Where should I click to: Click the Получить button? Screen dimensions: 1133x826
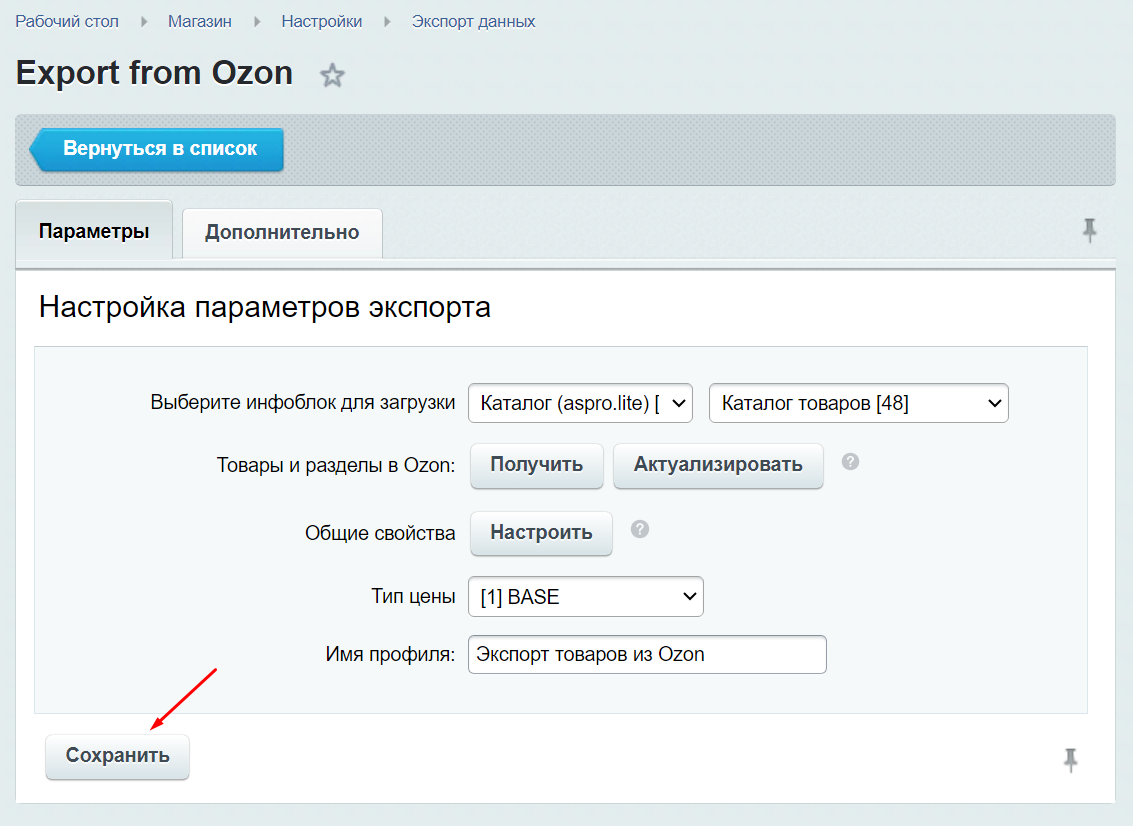point(537,465)
